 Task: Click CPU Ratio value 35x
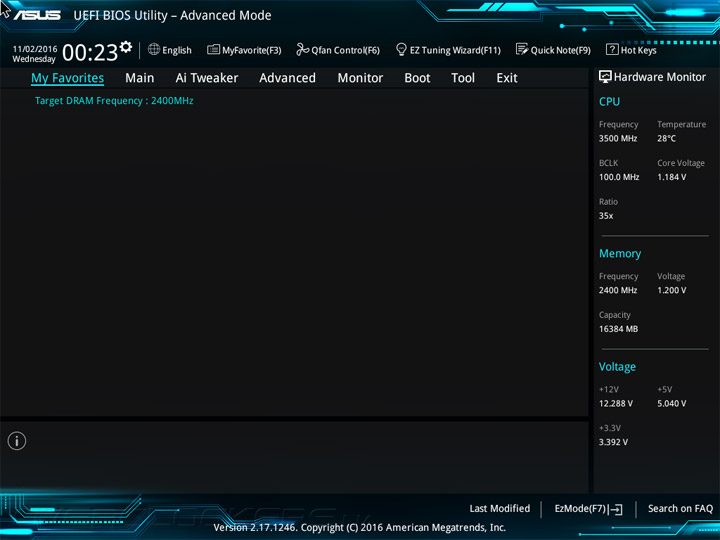coord(606,216)
